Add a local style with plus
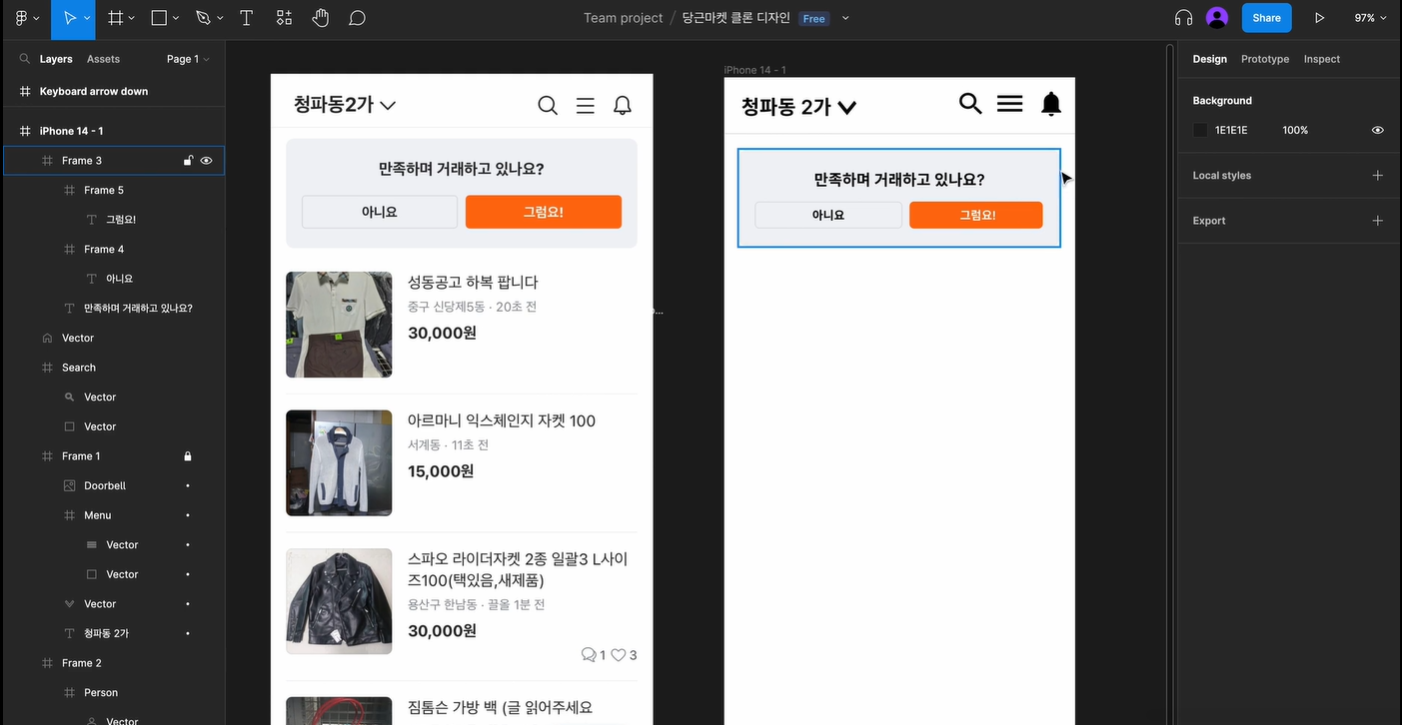Image resolution: width=1402 pixels, height=725 pixels. click(1377, 175)
